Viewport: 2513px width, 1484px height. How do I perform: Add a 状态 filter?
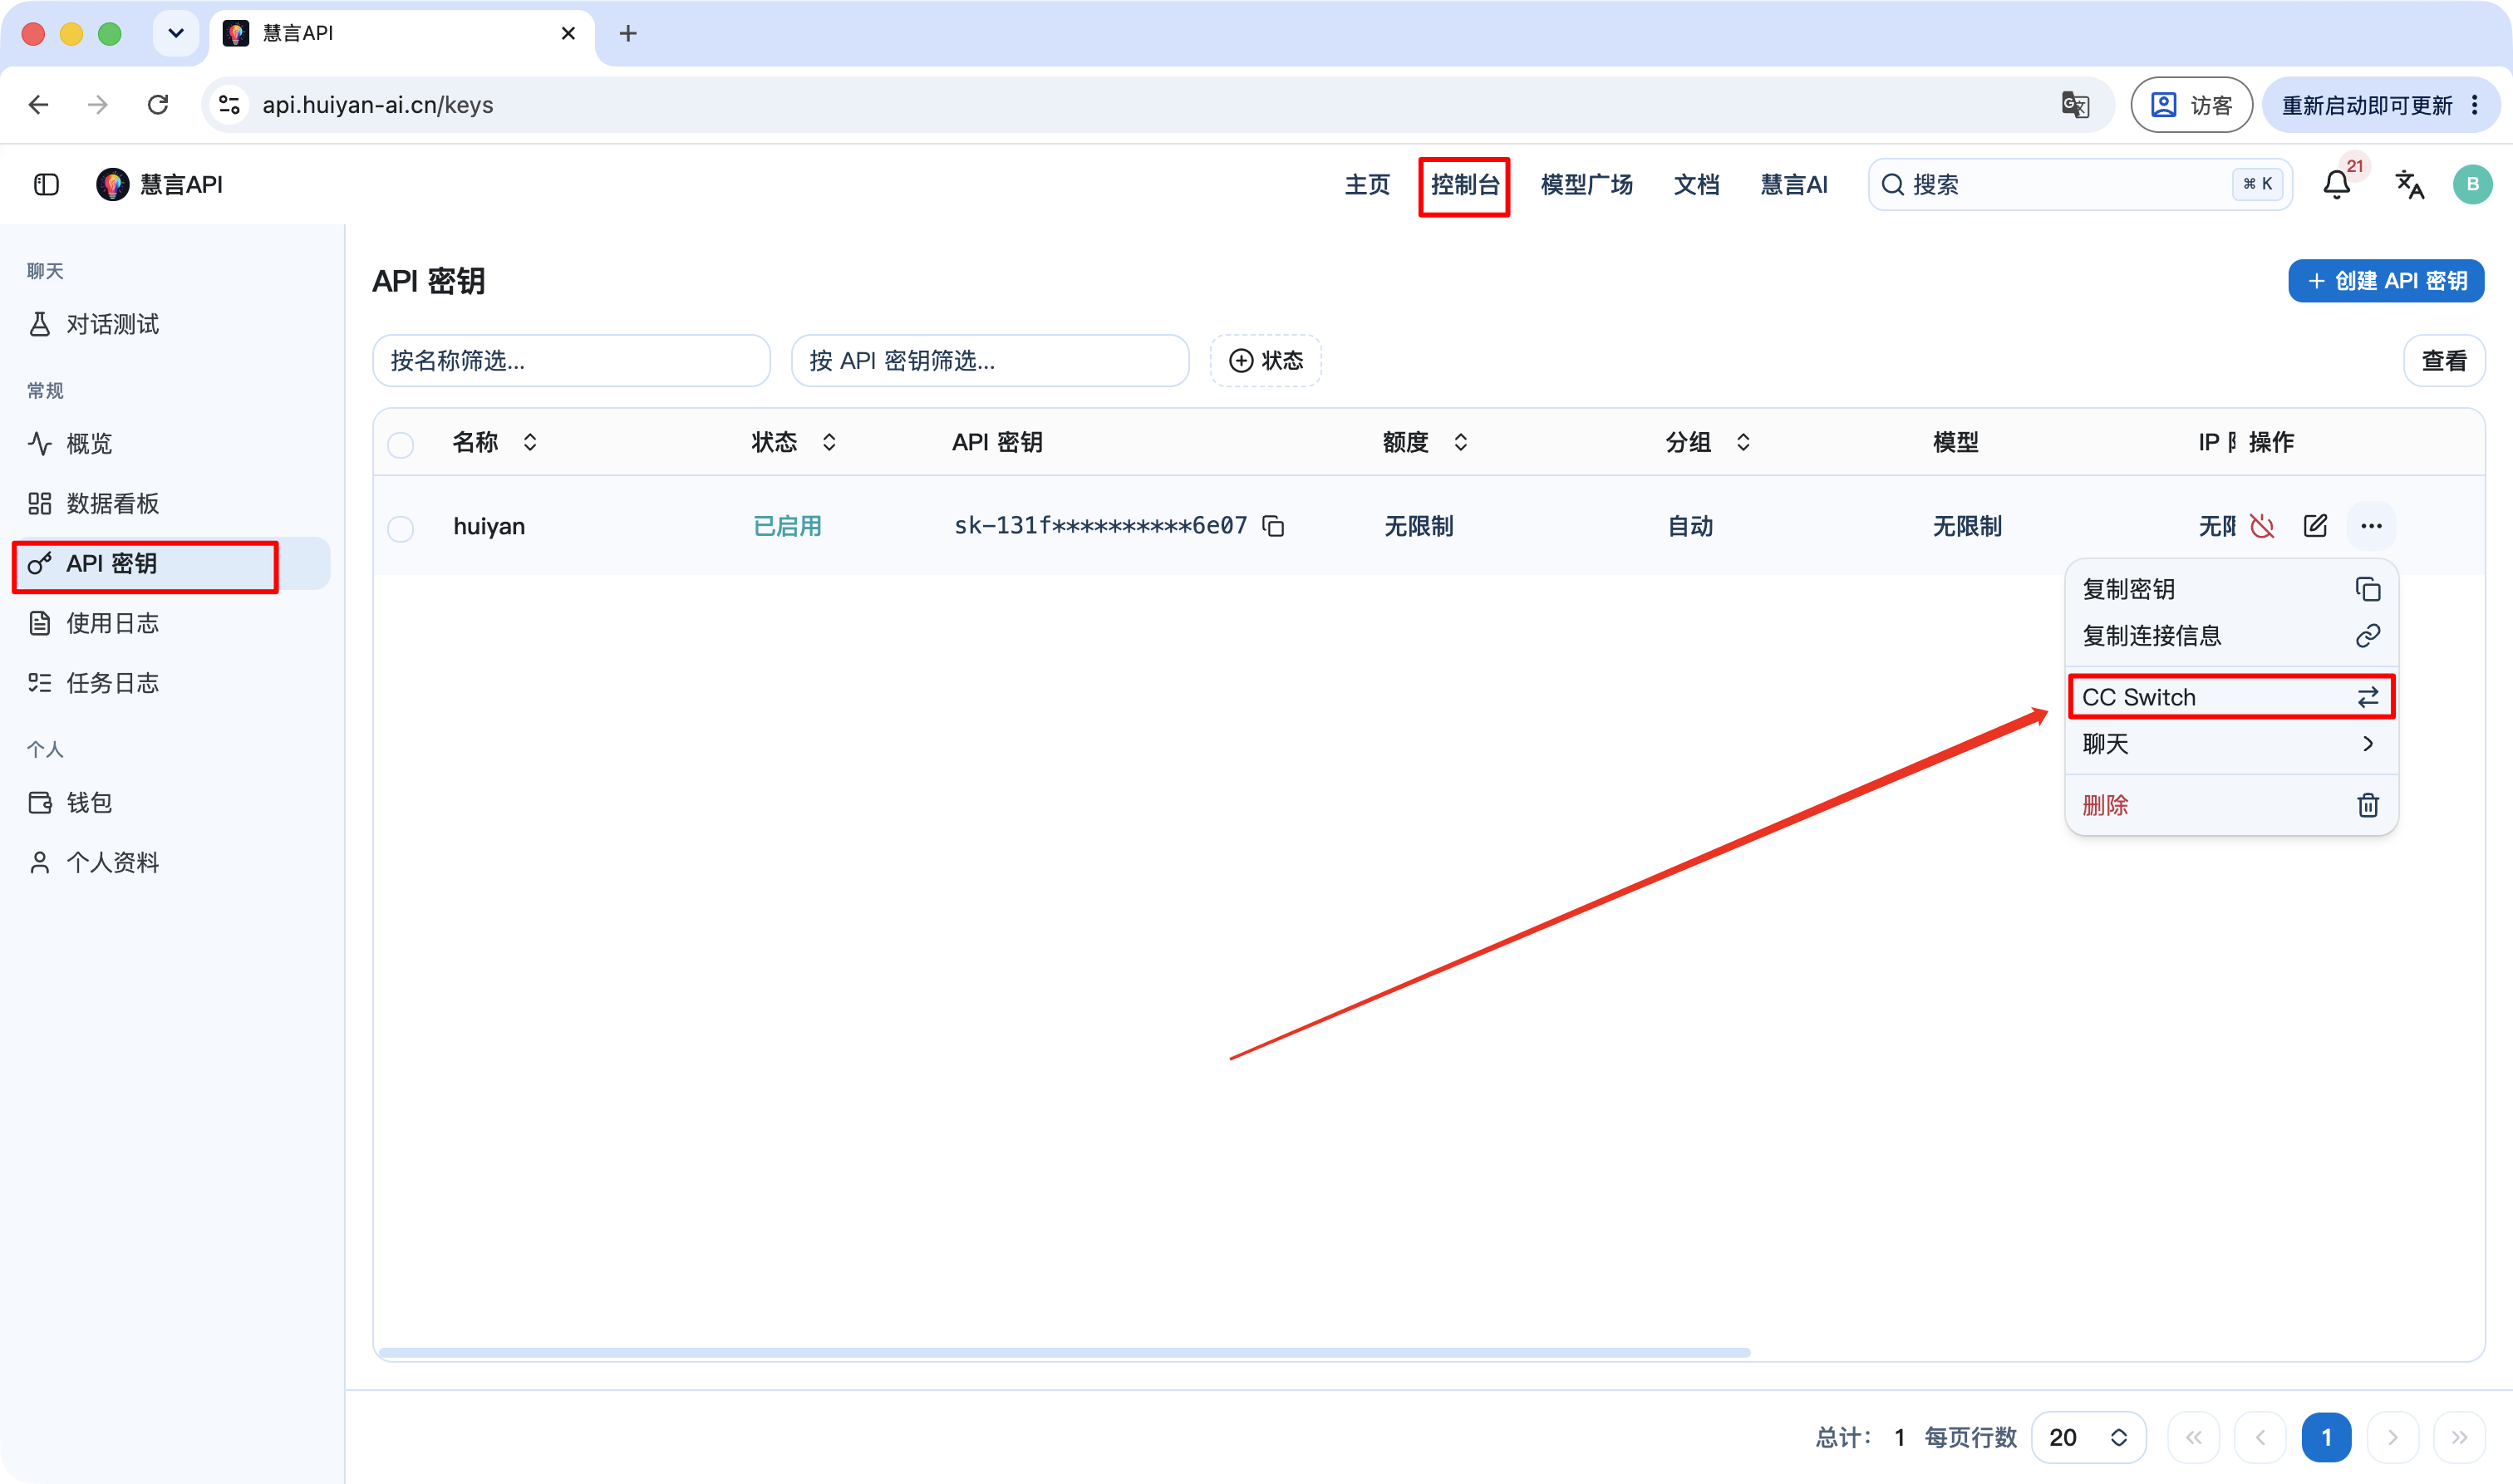pyautogui.click(x=1265, y=360)
